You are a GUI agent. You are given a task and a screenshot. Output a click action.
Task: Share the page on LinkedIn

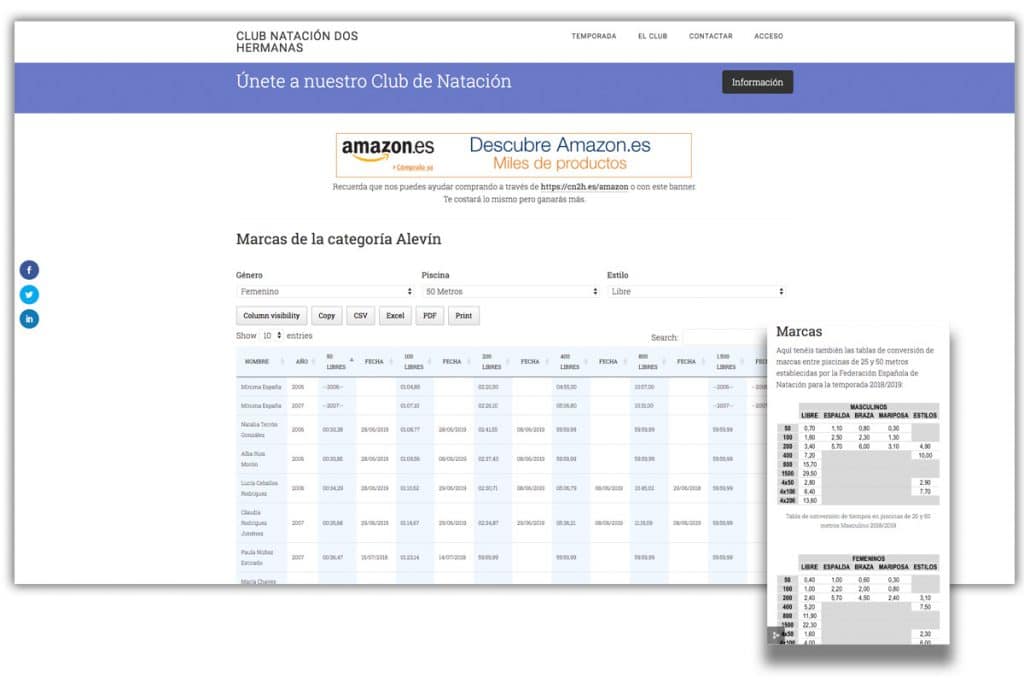[x=29, y=319]
